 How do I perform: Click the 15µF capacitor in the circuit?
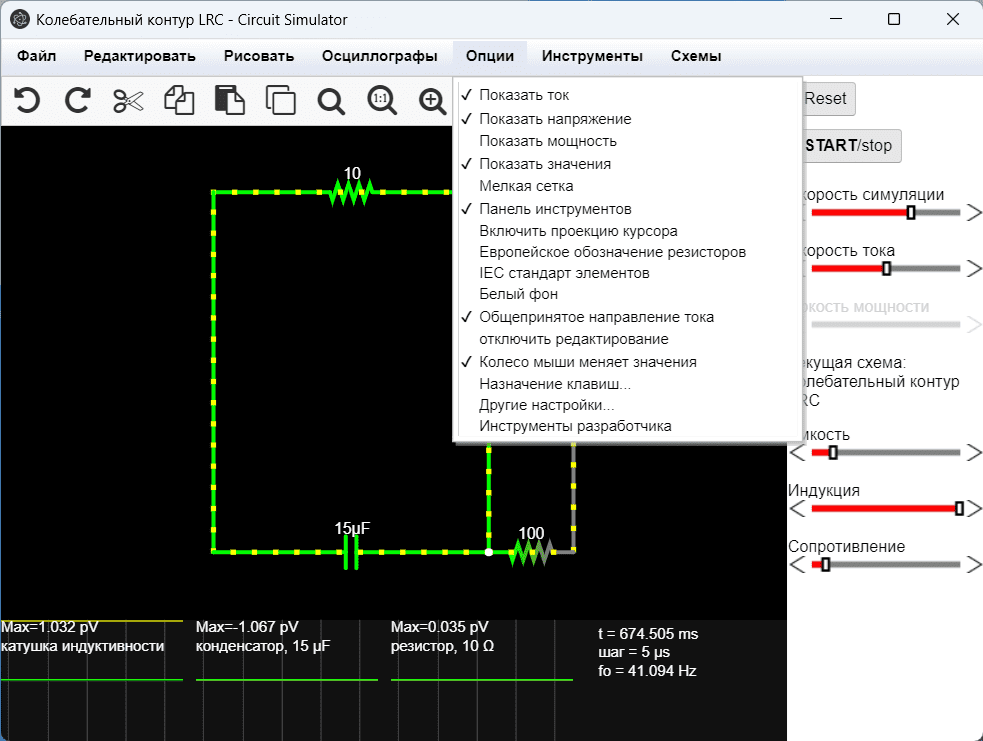(x=351, y=551)
